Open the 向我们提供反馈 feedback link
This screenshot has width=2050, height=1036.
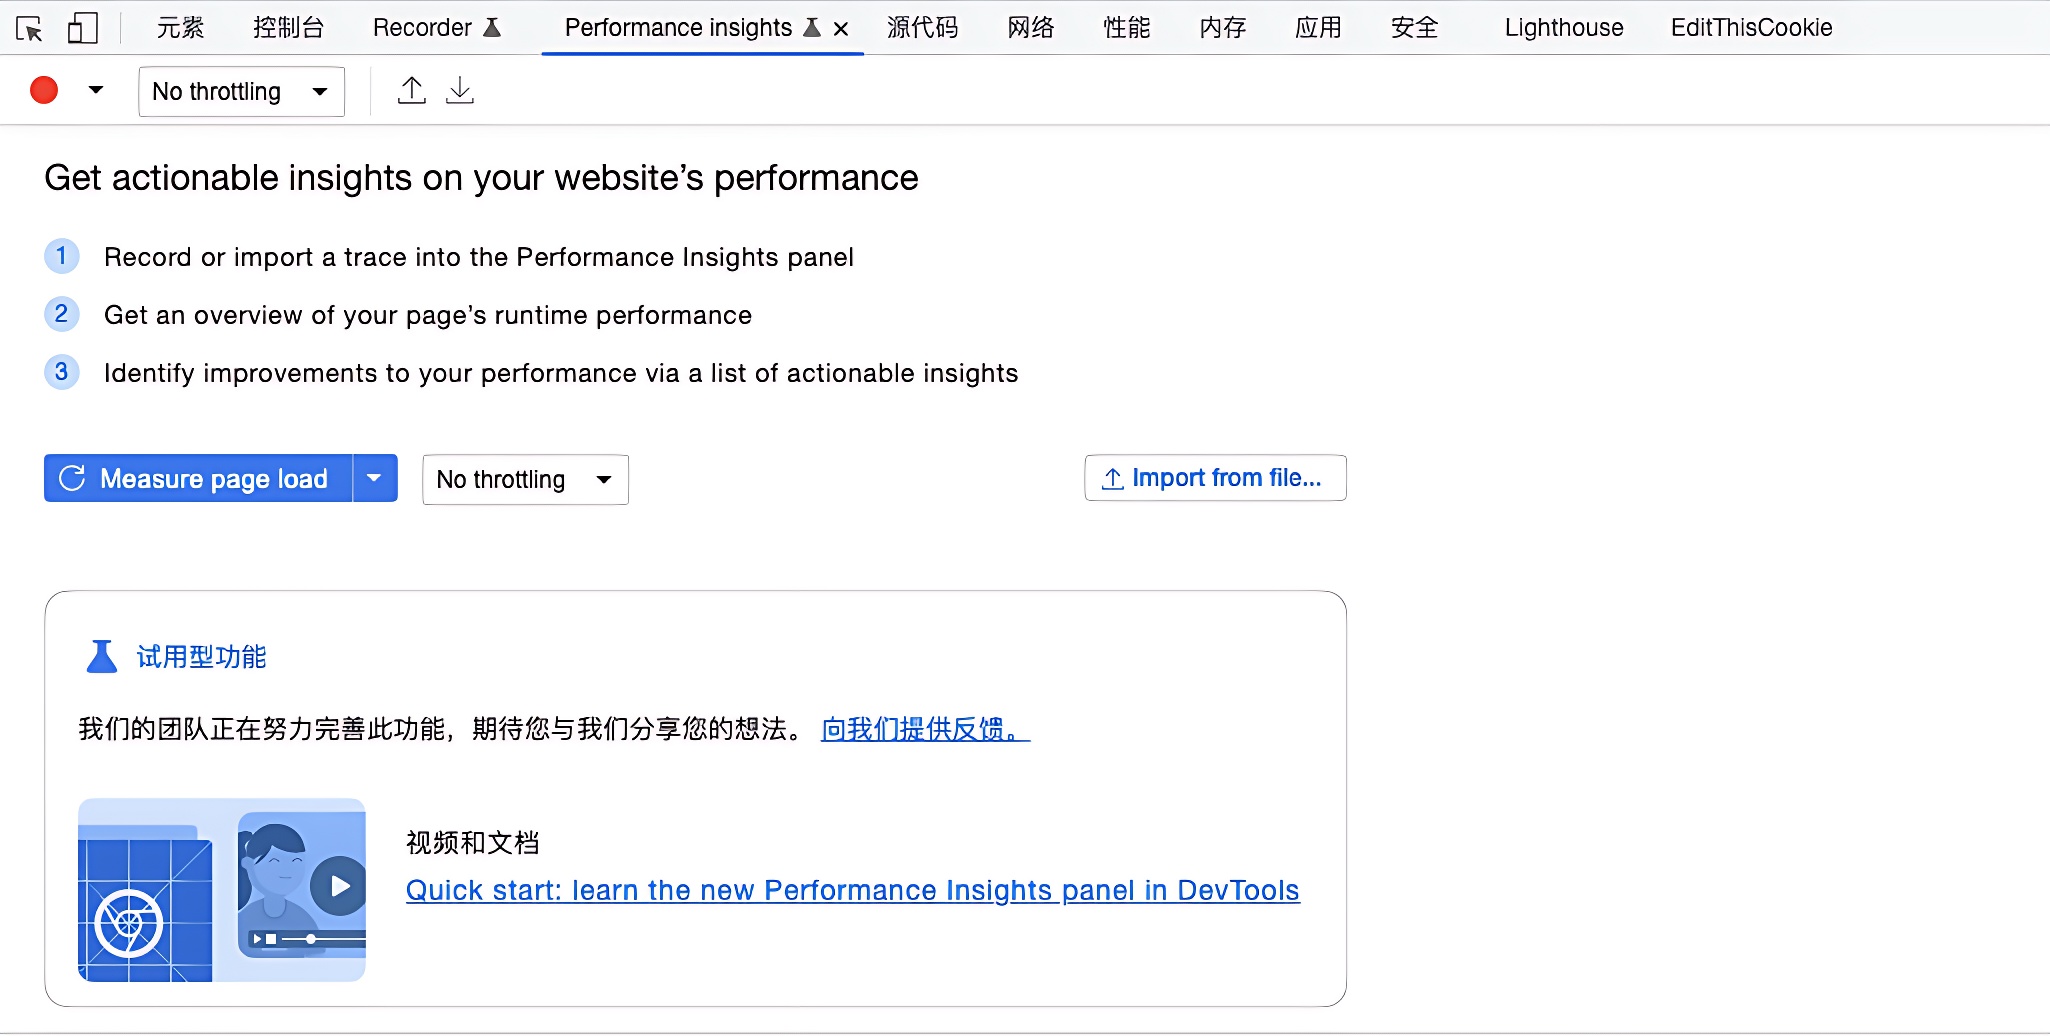924,729
